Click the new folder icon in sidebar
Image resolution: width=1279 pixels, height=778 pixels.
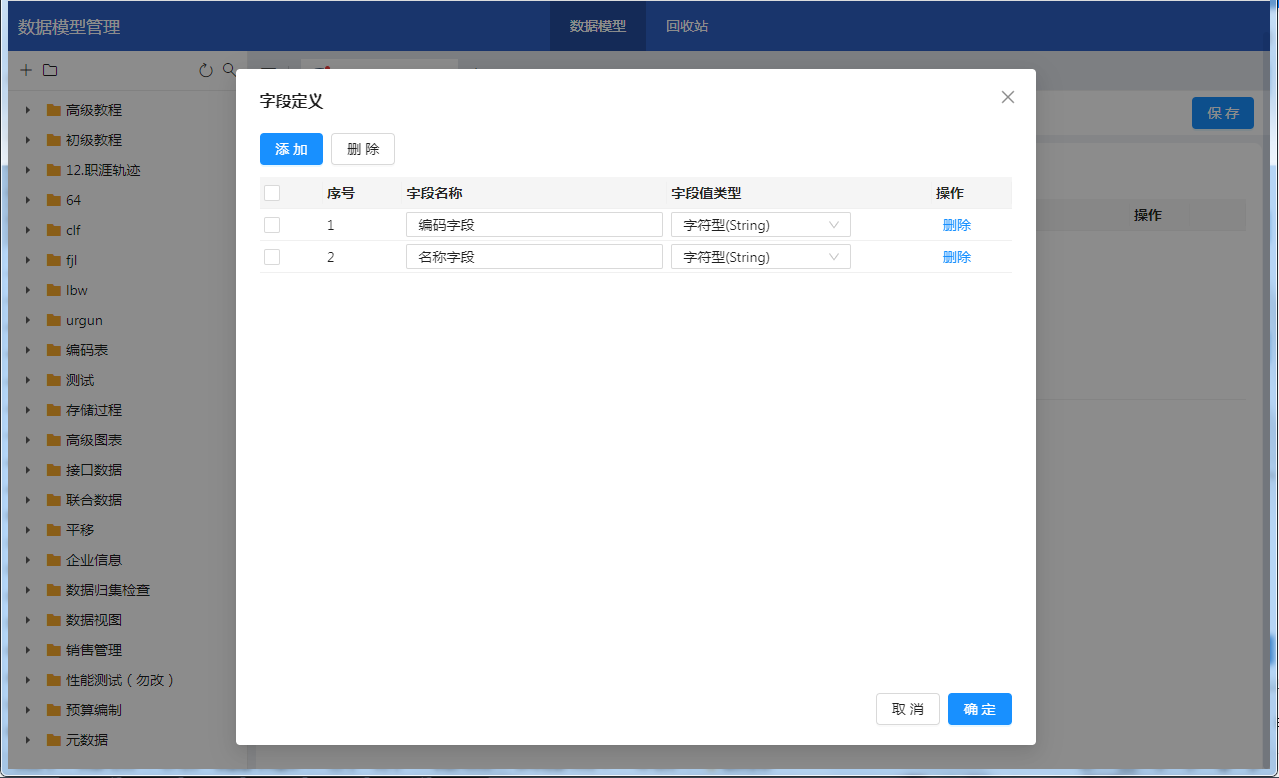point(50,70)
